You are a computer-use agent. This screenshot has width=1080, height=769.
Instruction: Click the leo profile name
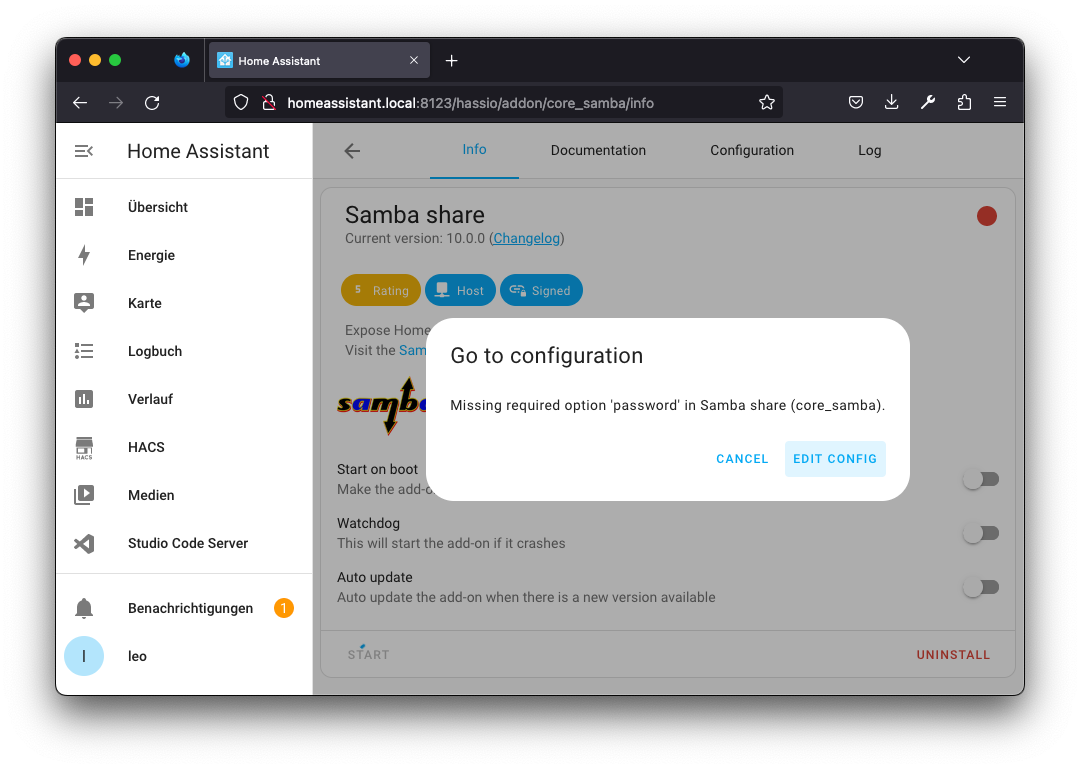tap(137, 656)
